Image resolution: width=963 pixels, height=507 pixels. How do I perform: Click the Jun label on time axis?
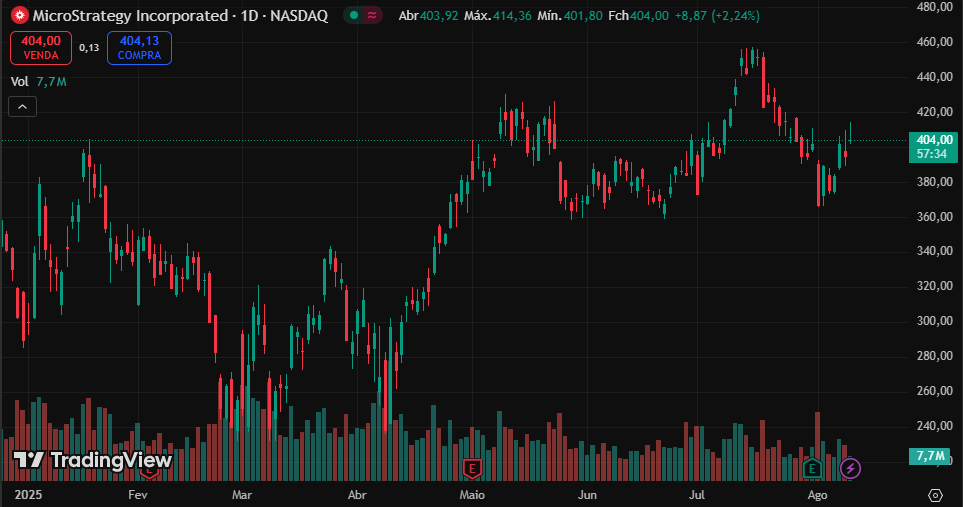[587, 495]
